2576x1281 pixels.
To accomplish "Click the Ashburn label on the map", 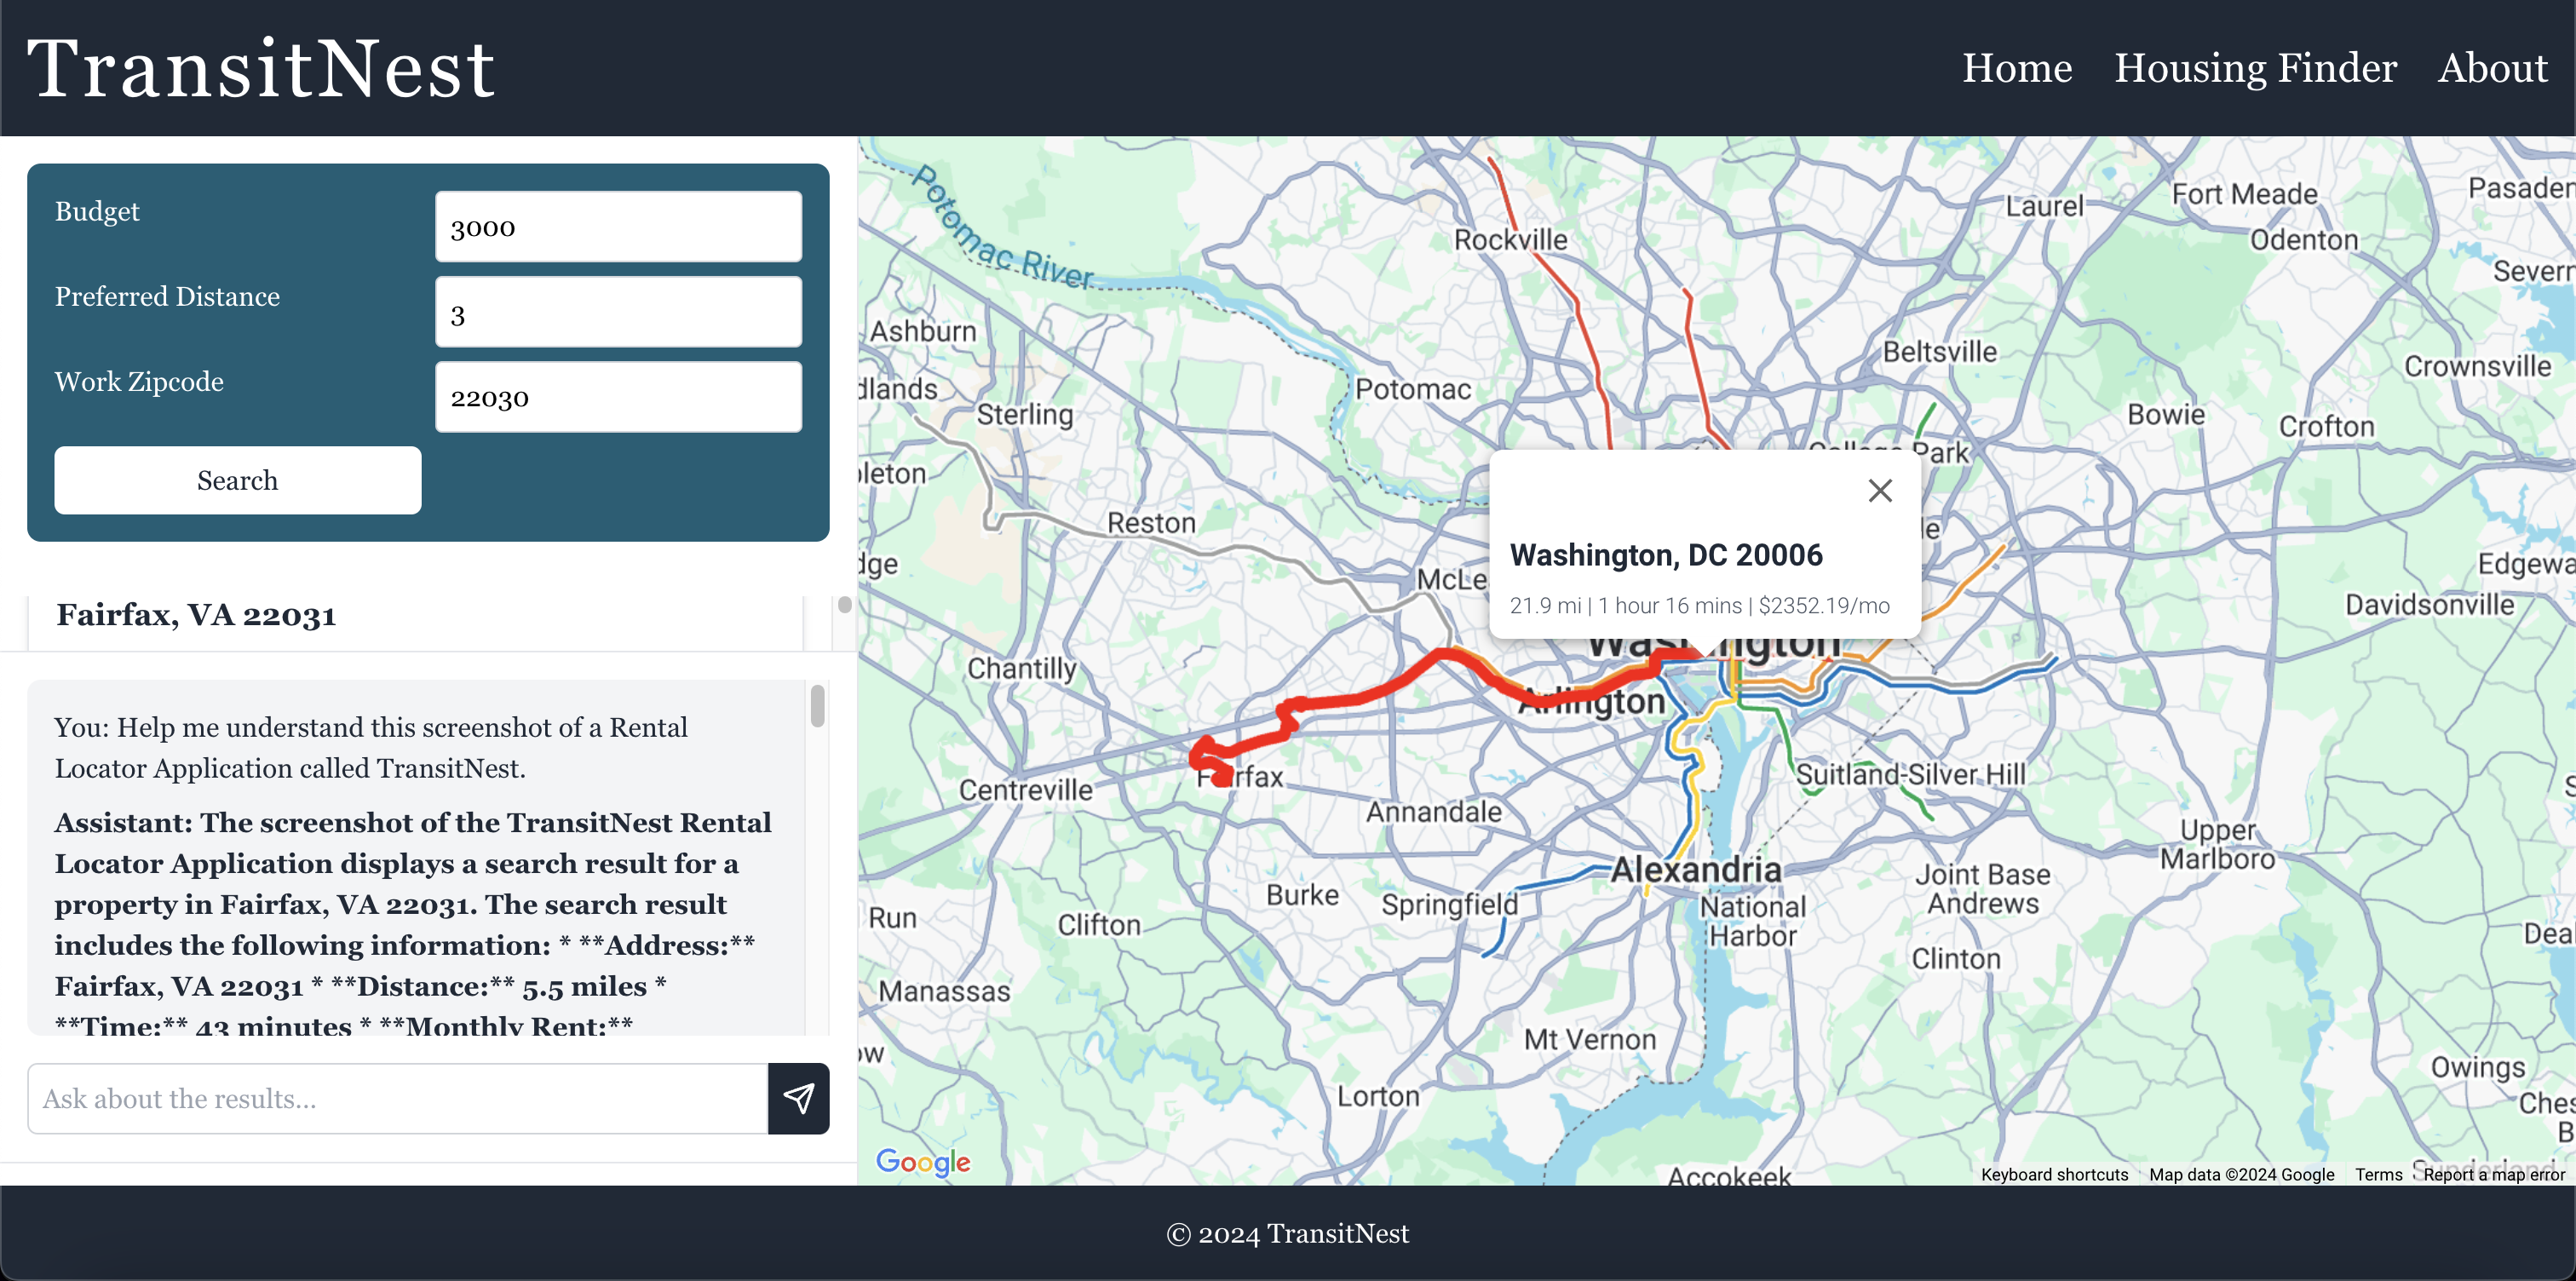I will (x=922, y=330).
